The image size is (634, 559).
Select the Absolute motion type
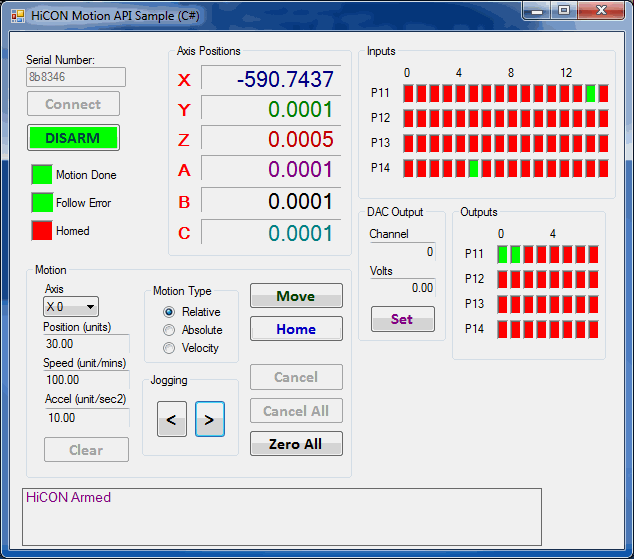(x=169, y=330)
